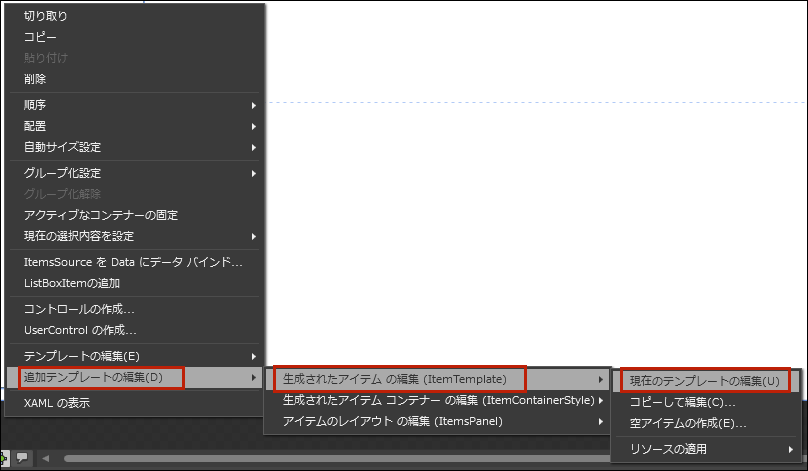Click 追加テンプレートの編集(D) menu item
This screenshot has height=471, width=808.
tap(134, 377)
